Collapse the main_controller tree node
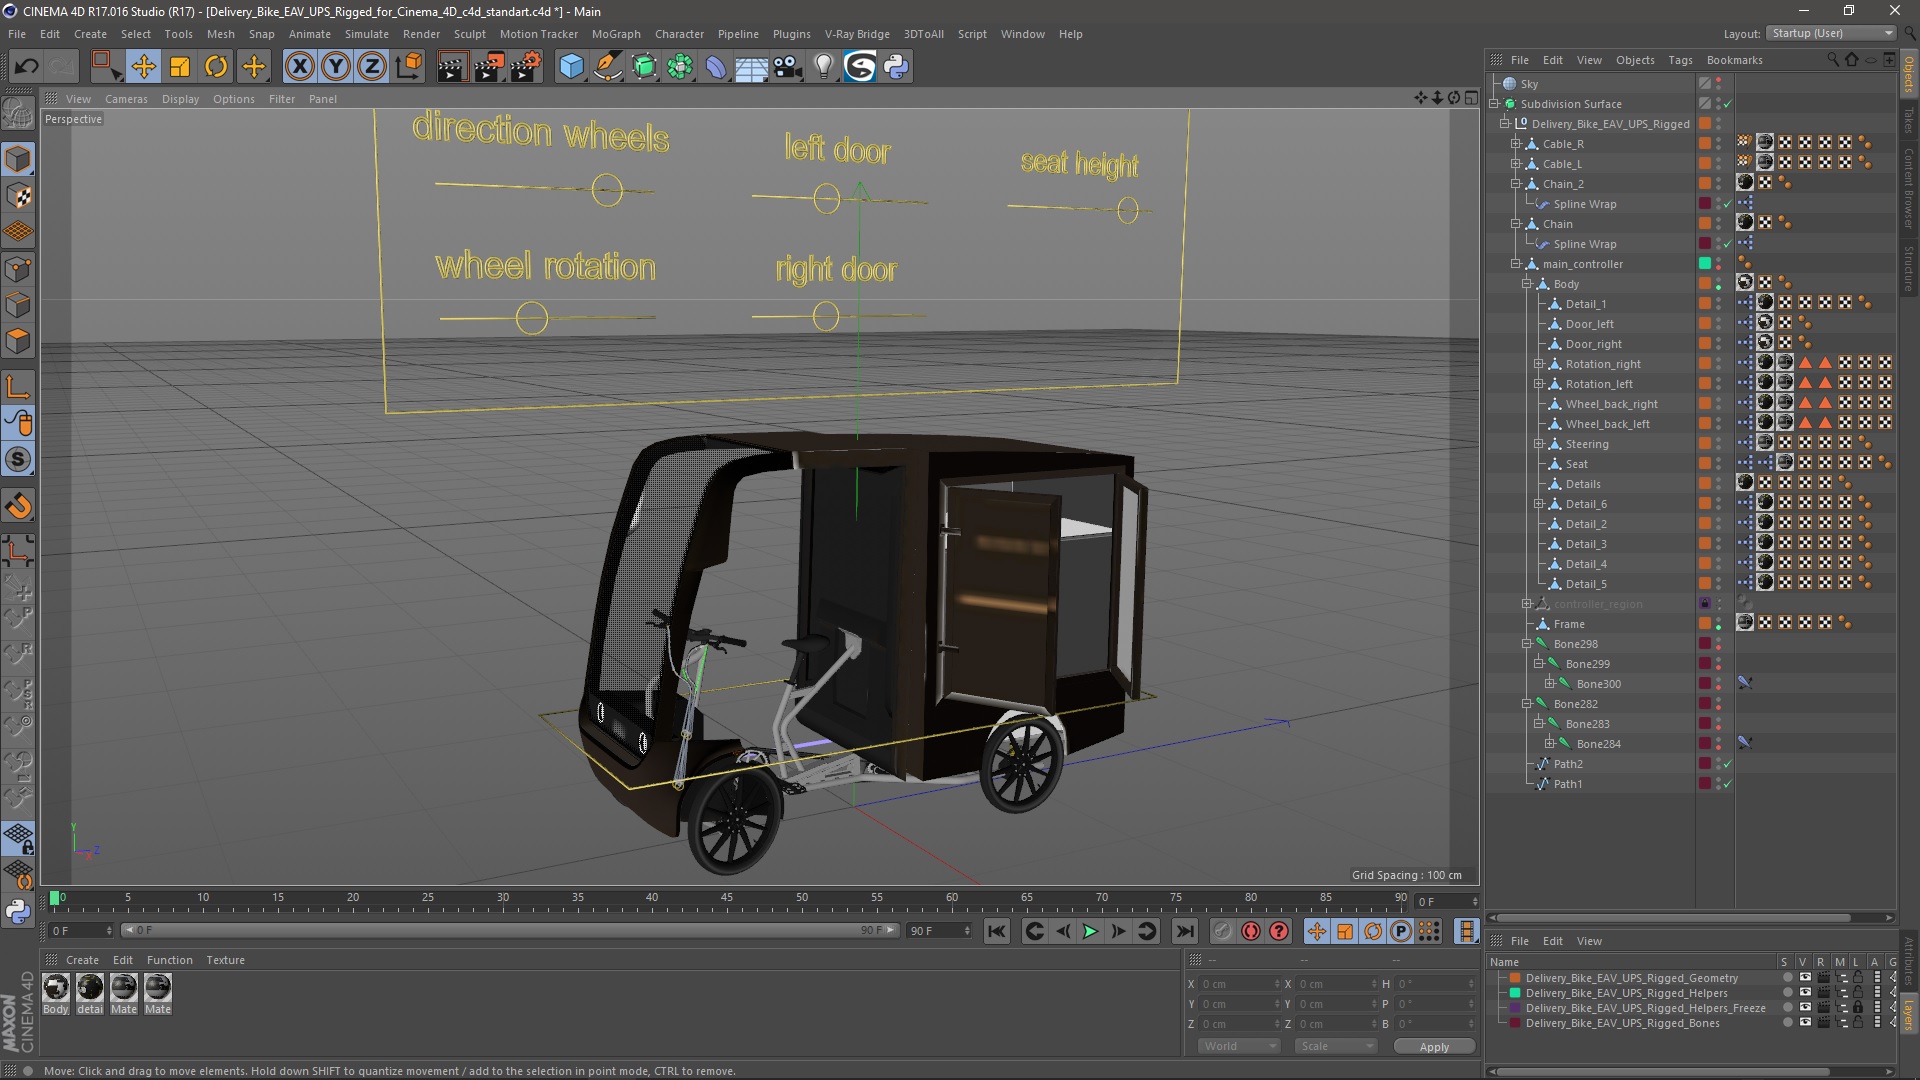Image resolution: width=1920 pixels, height=1080 pixels. pos(1516,264)
